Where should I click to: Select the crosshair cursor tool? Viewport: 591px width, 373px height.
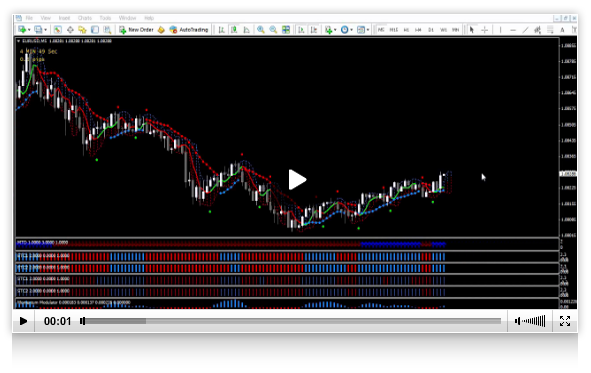tap(485, 29)
